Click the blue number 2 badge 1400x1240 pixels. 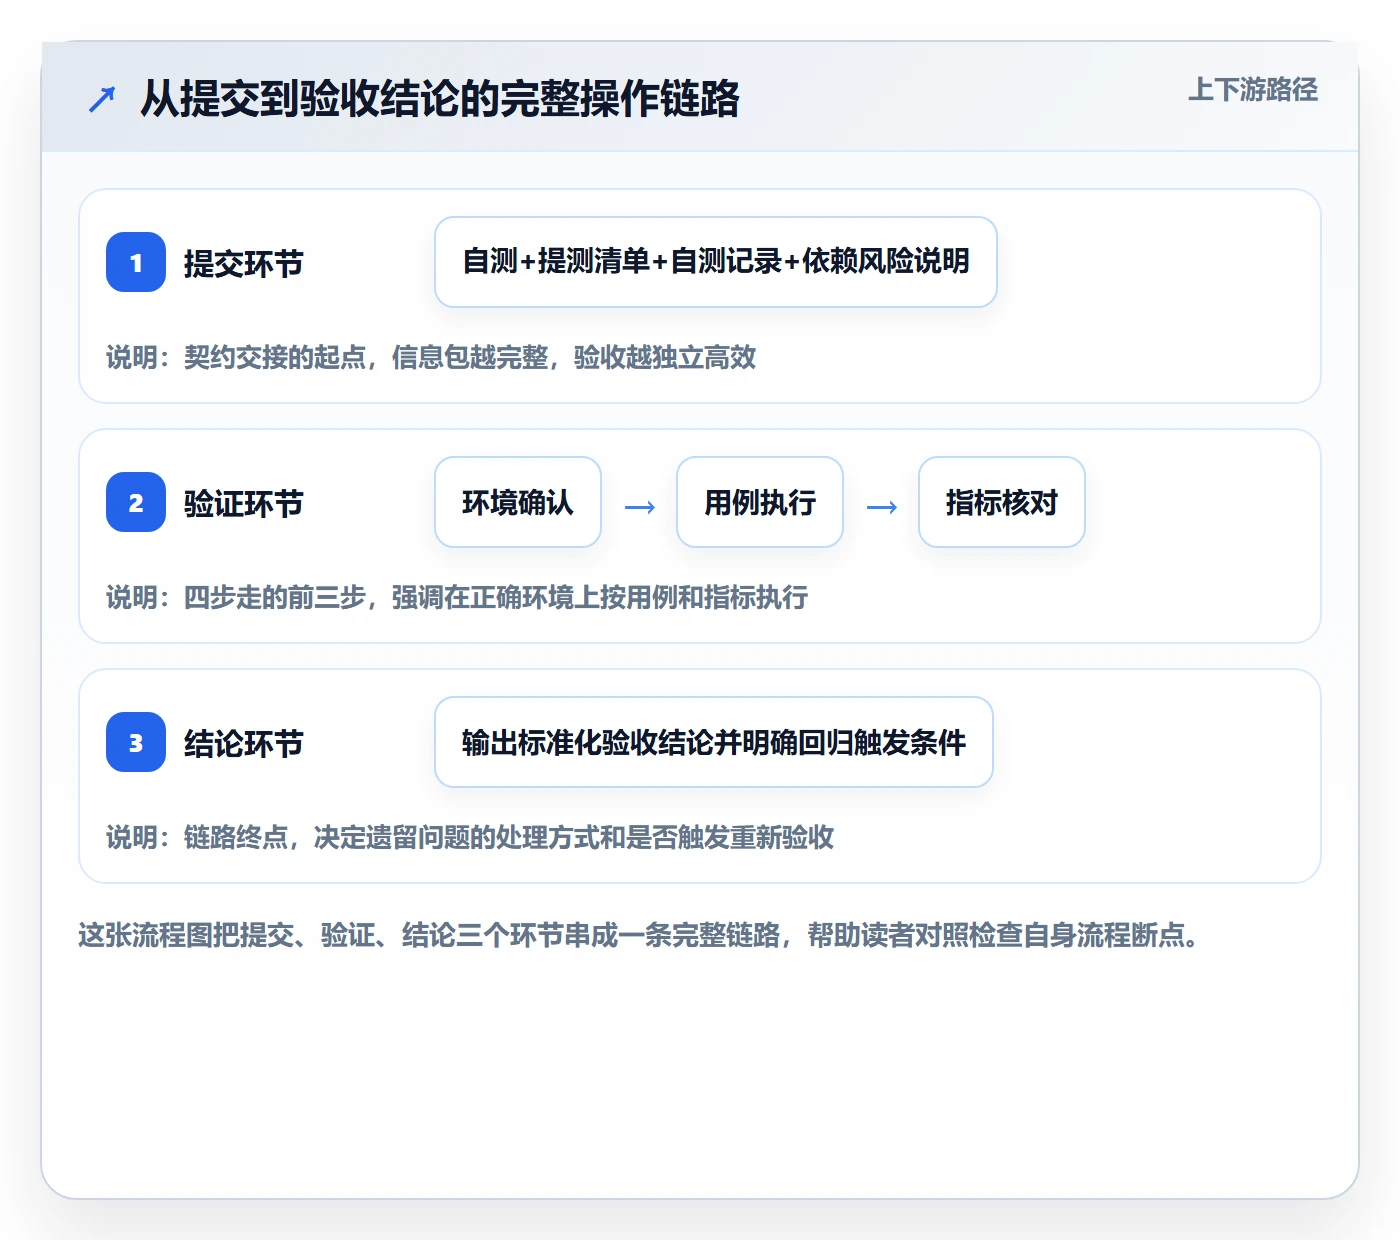tap(136, 502)
